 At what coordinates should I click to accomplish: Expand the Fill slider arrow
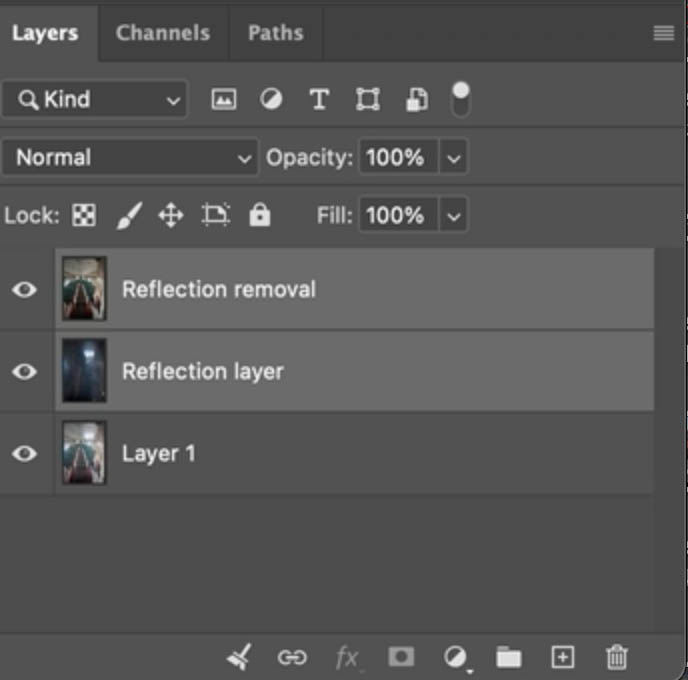(453, 215)
